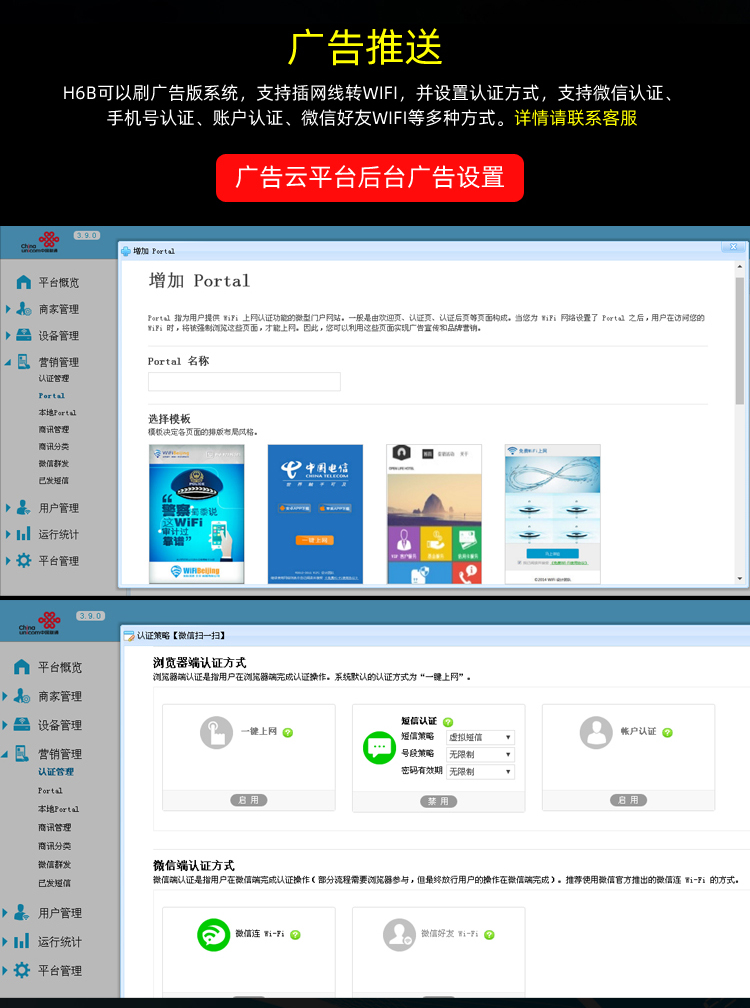Click the Portal 名称 text field
The width and height of the screenshot is (750, 1008).
pos(244,381)
